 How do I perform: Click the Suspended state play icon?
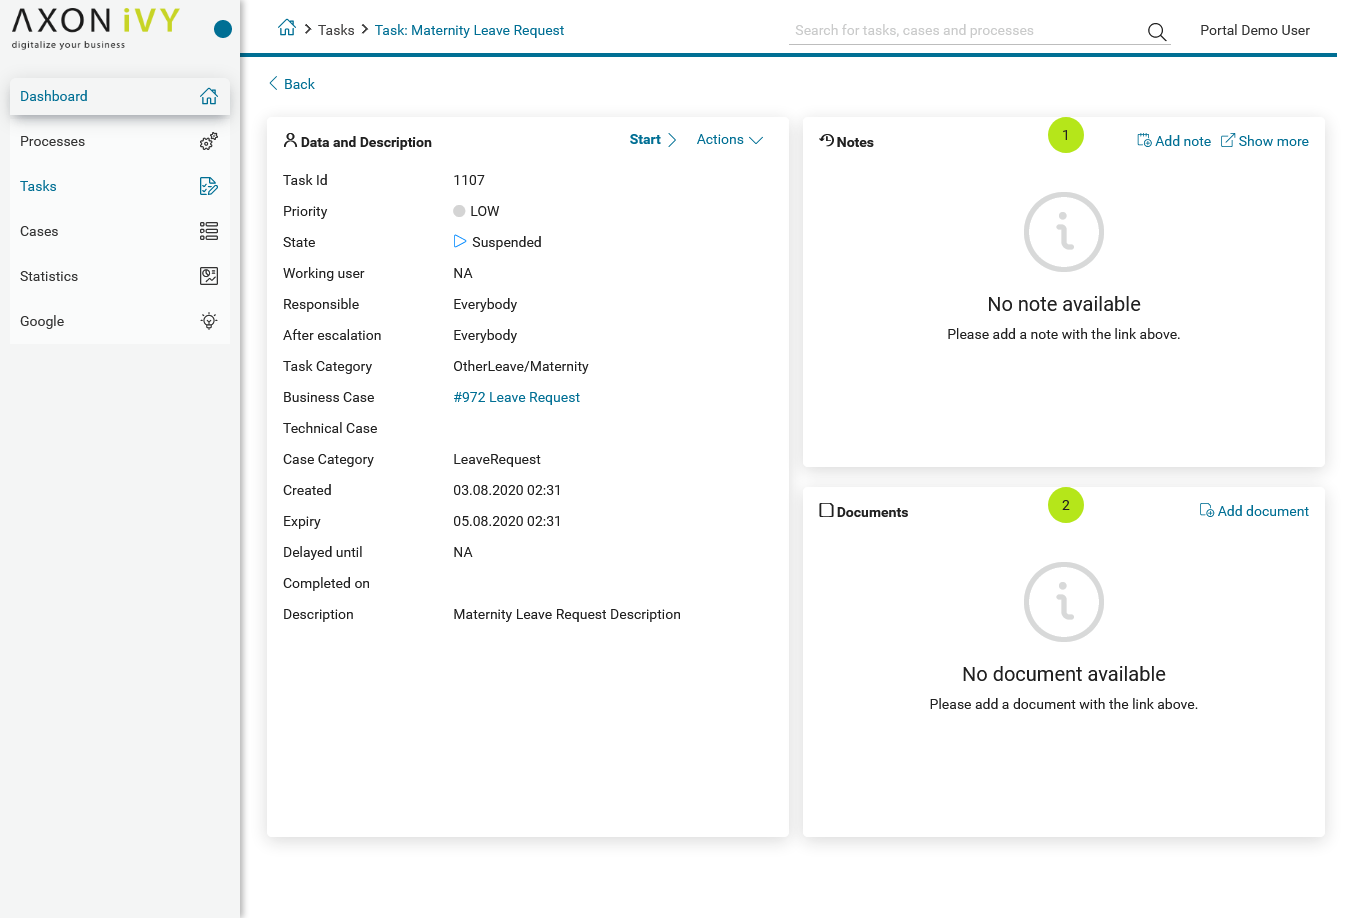point(460,241)
